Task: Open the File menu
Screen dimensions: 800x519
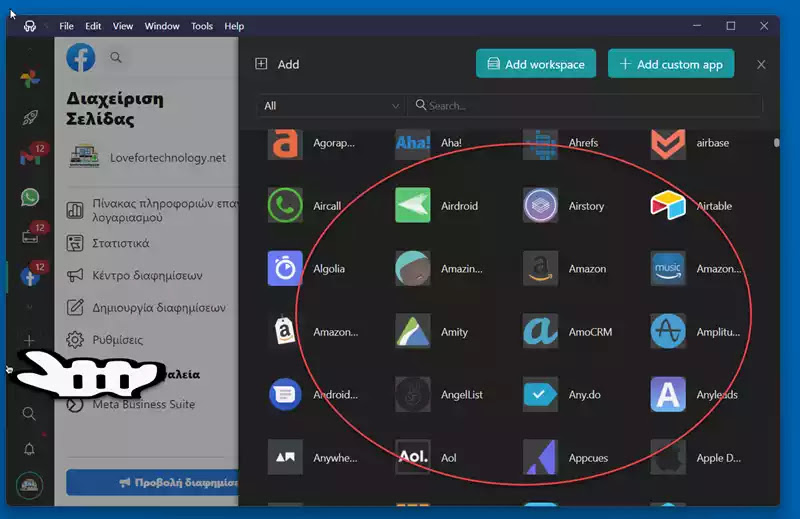Action: [66, 26]
